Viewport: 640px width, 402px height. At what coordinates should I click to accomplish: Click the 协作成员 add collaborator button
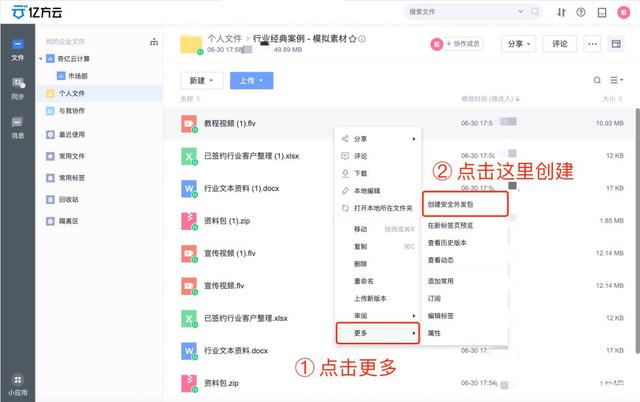pos(464,44)
